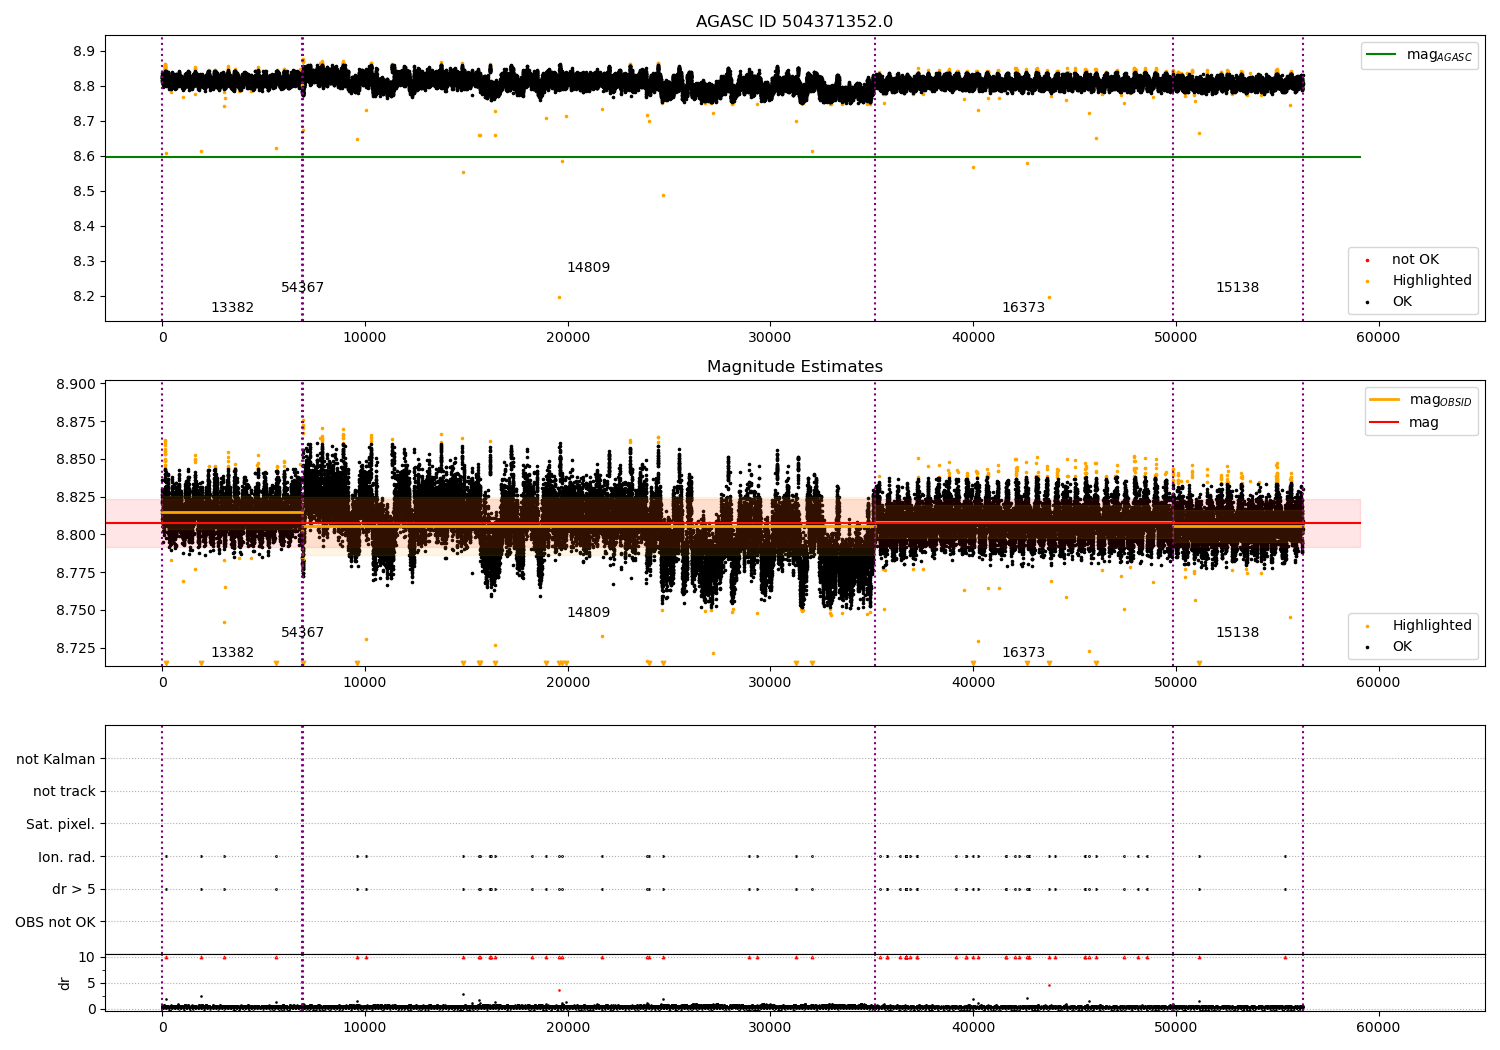Select 'Highlighted' legend entry in top plot
Image resolution: width=1500 pixels, height=1050 pixels.
pos(1431,281)
